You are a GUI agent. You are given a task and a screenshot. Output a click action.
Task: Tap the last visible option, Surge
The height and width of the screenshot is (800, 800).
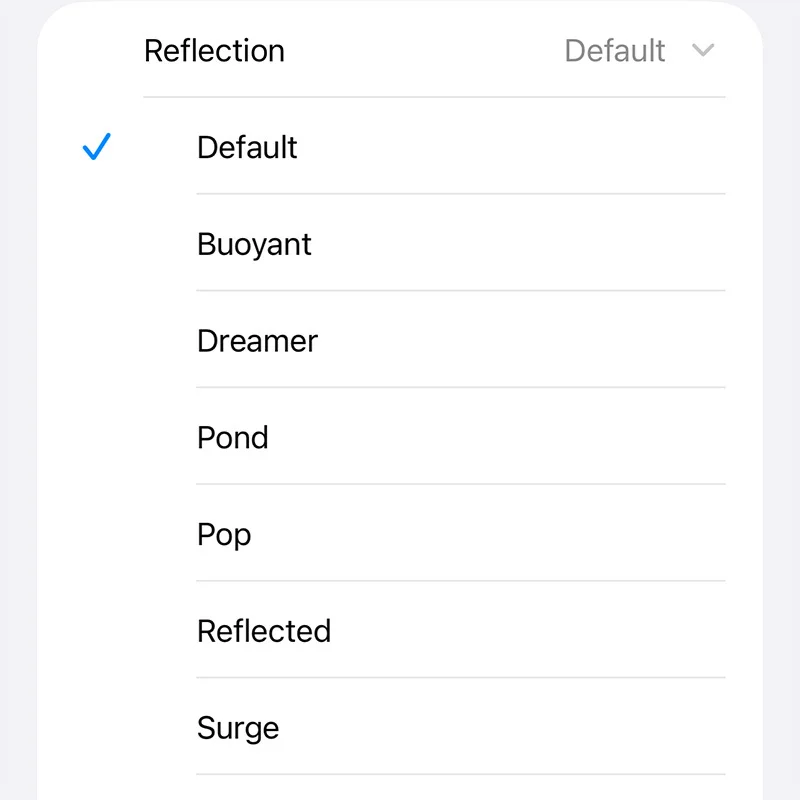238,727
